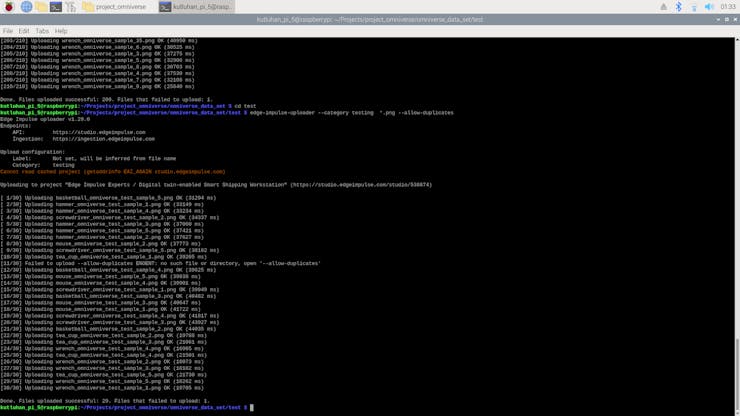
Task: Click the '[21/30] Uploading basketball' sample_2 line
Action: click(x=108, y=329)
